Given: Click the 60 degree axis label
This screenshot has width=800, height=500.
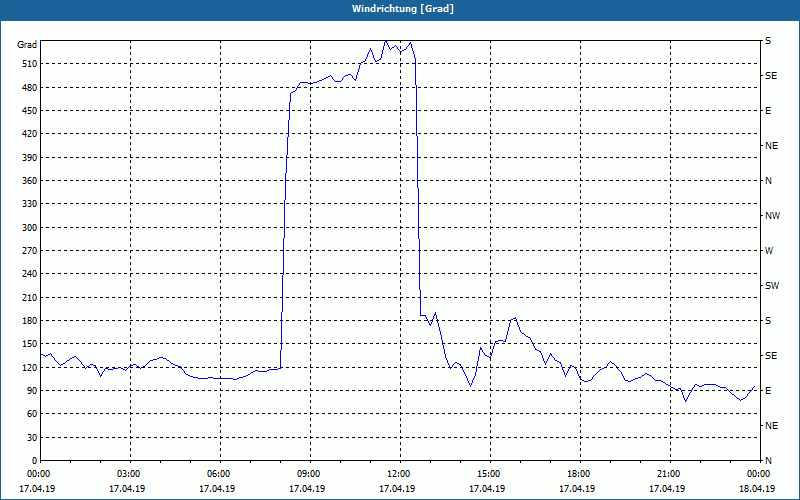Looking at the screenshot, I should (32, 414).
